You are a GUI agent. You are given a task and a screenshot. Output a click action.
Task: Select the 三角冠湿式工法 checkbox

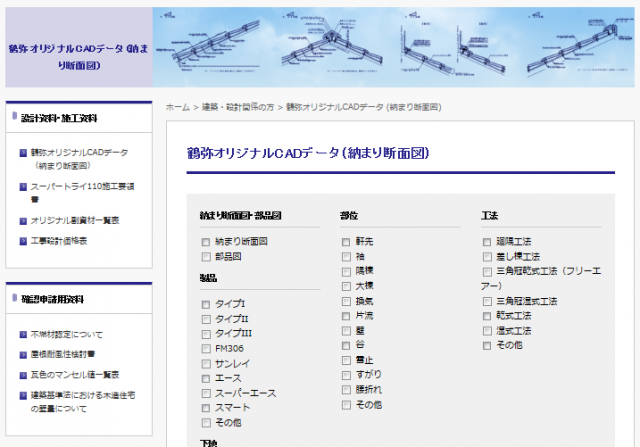tap(487, 301)
